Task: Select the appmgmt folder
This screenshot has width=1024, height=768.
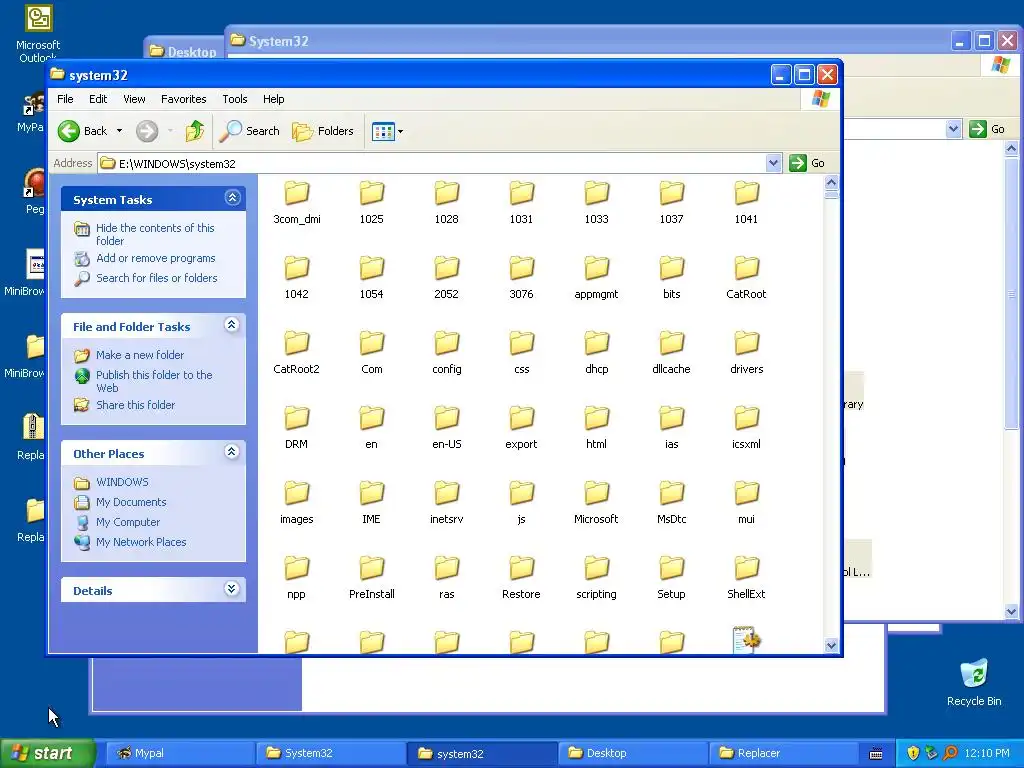Action: click(596, 278)
